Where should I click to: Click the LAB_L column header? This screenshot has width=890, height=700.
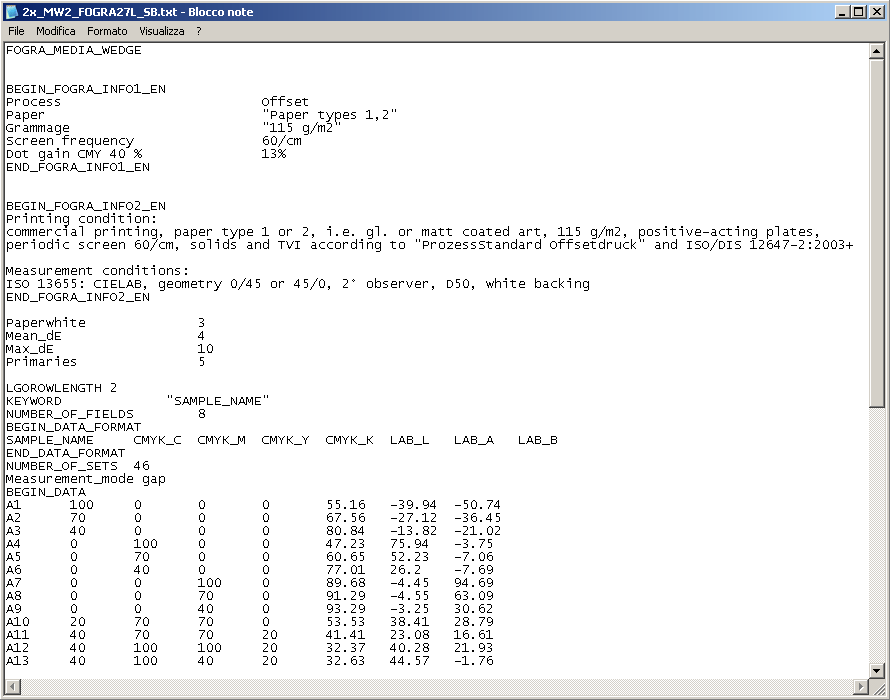pos(409,440)
